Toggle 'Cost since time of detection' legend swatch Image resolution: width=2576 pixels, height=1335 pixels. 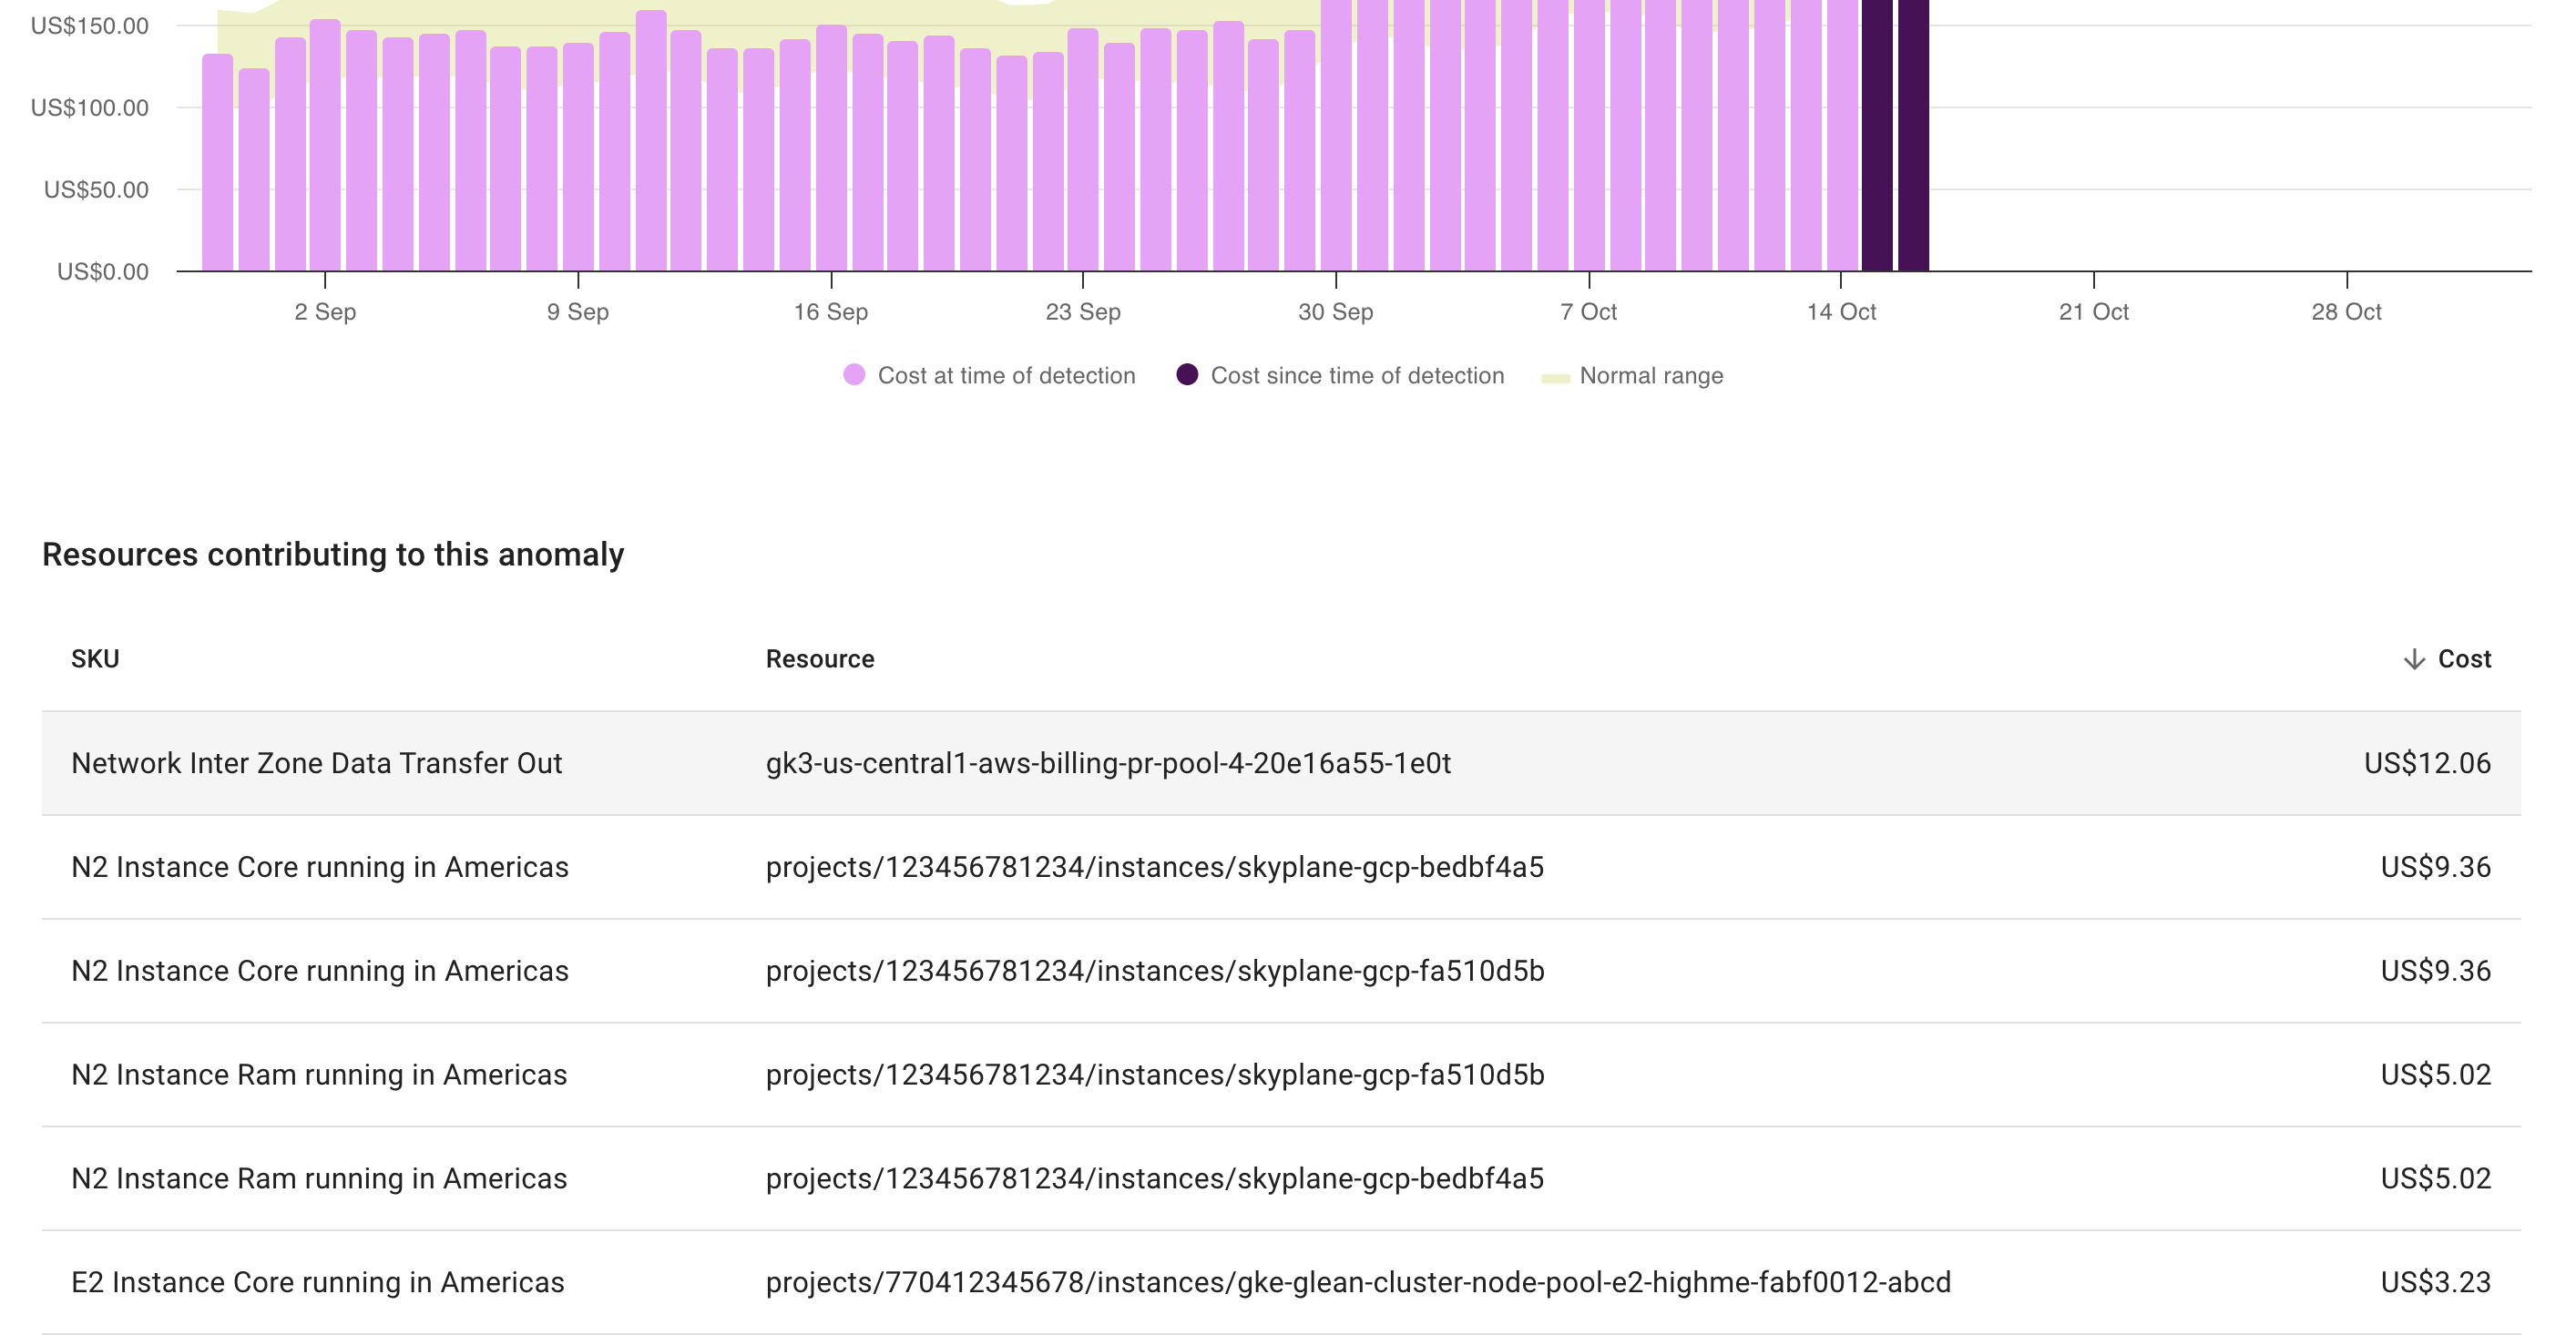click(x=1187, y=375)
